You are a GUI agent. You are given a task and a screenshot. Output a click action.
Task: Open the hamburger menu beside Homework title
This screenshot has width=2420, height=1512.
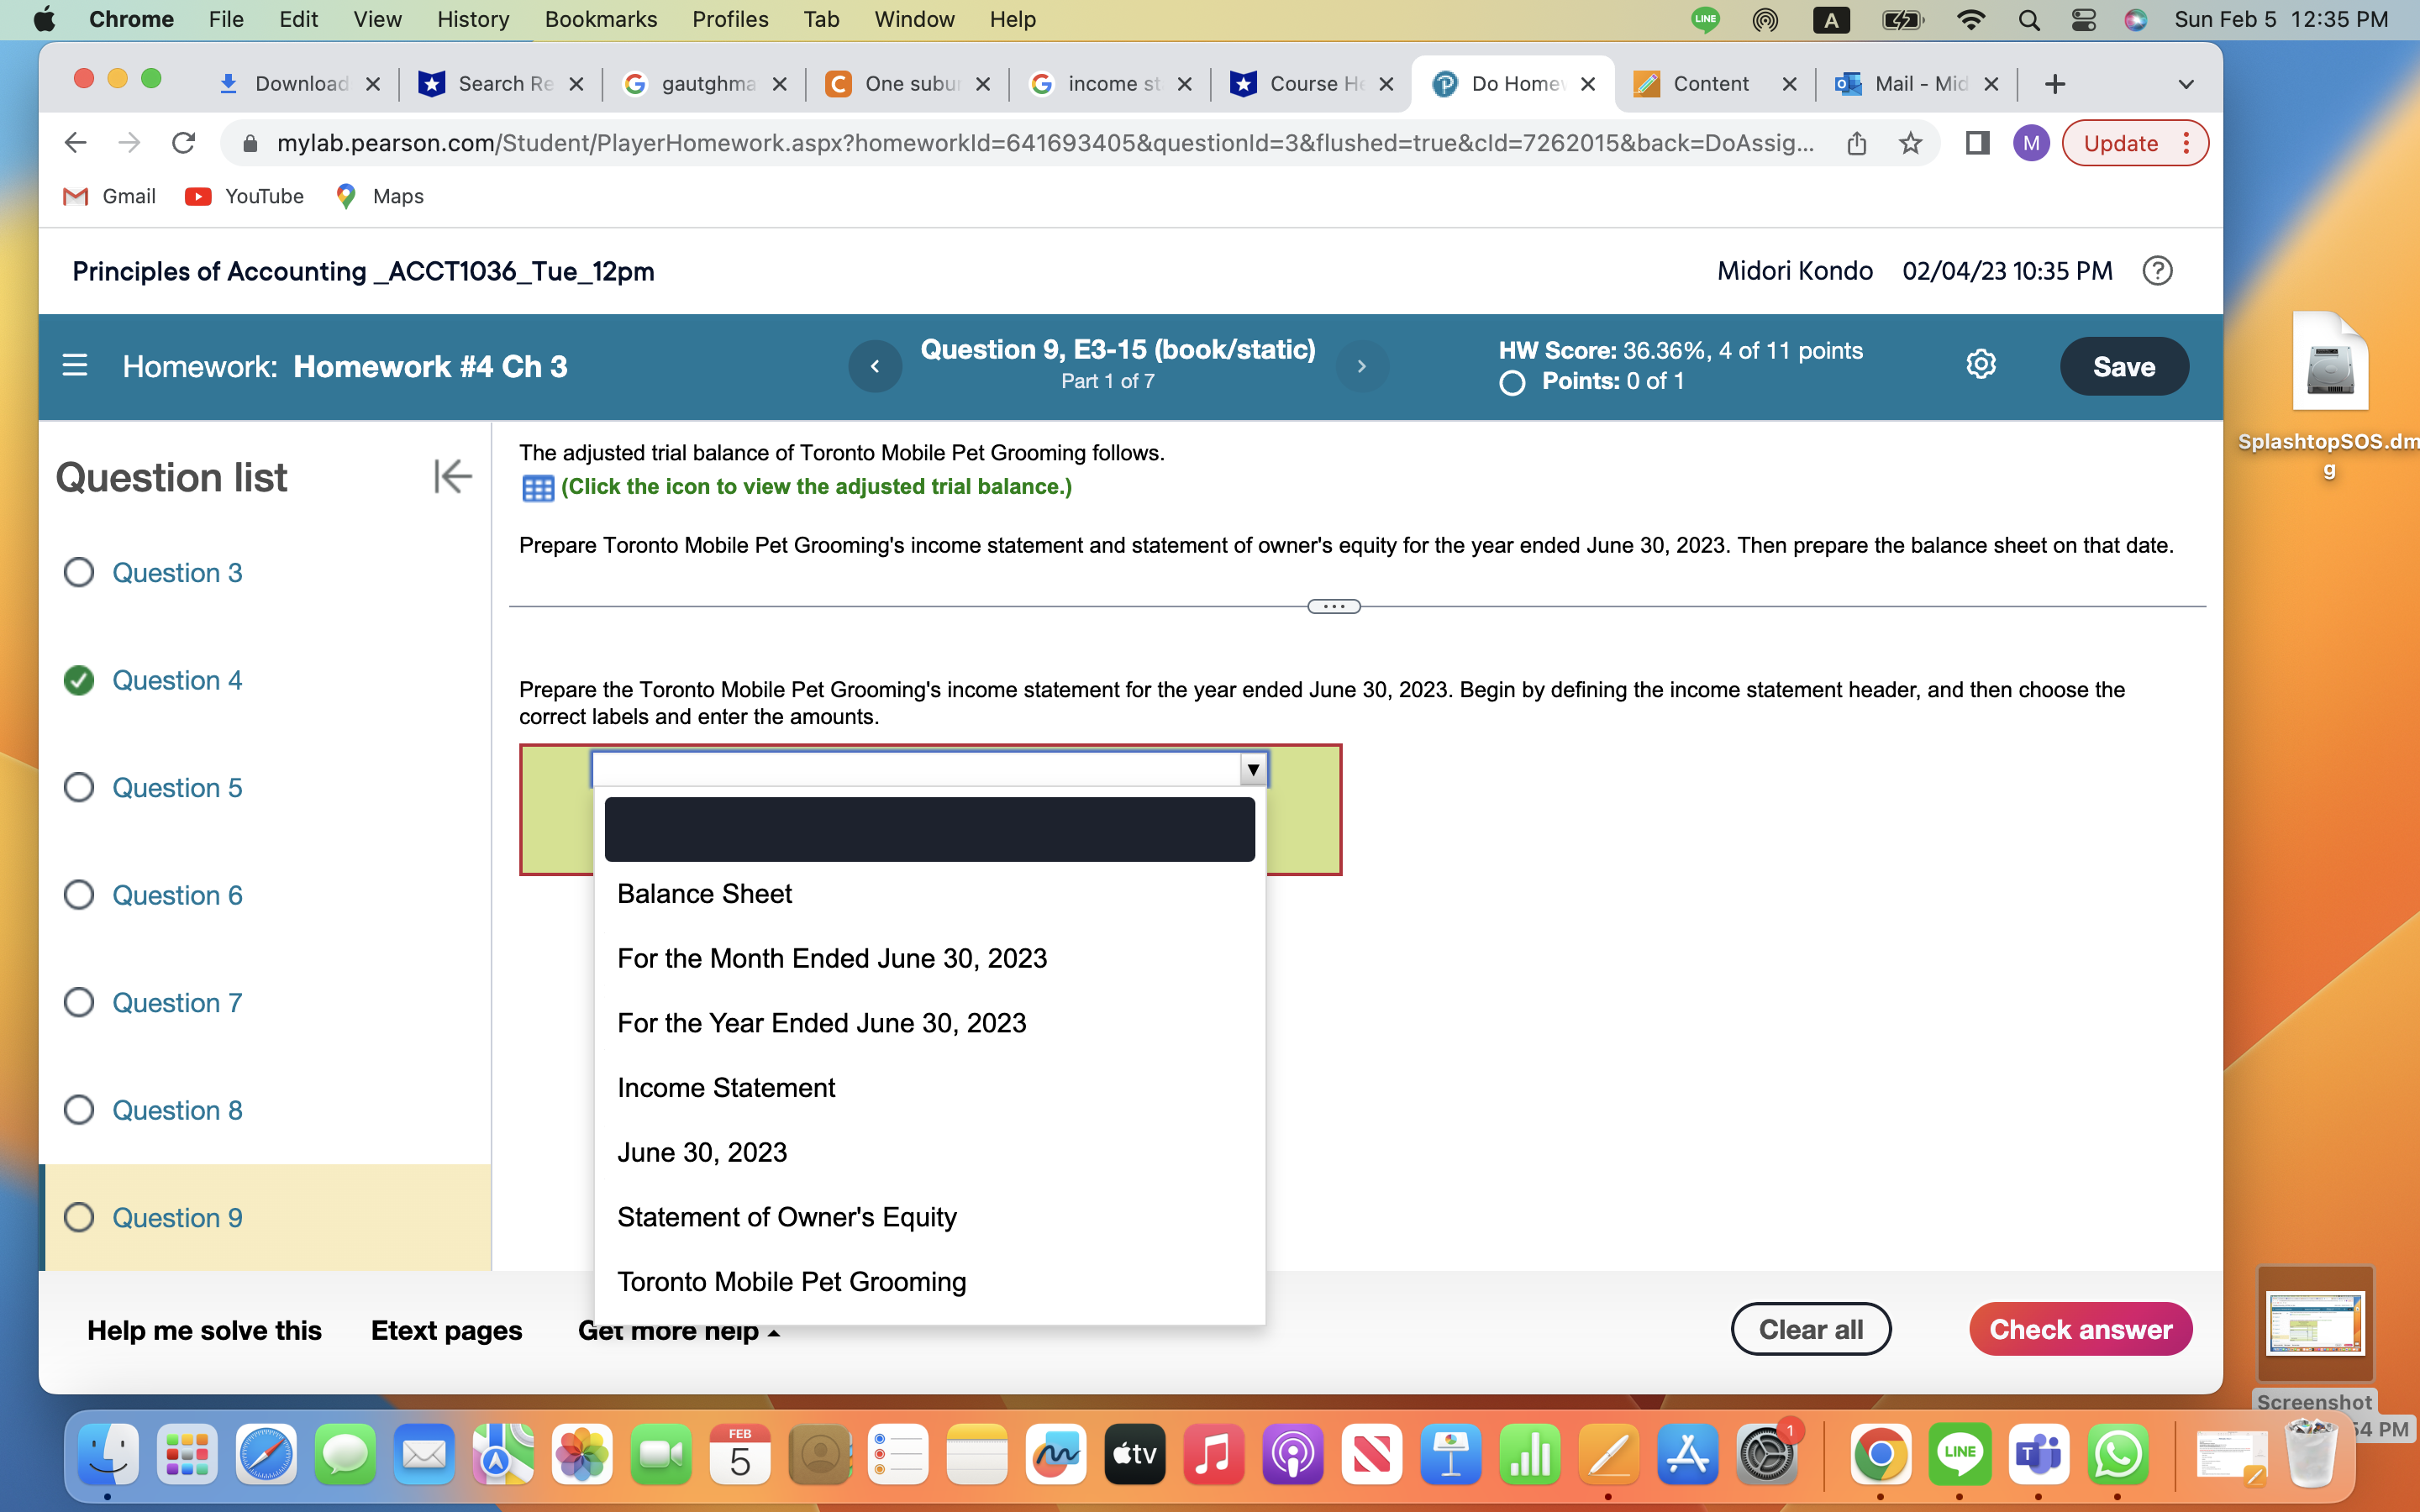point(75,366)
